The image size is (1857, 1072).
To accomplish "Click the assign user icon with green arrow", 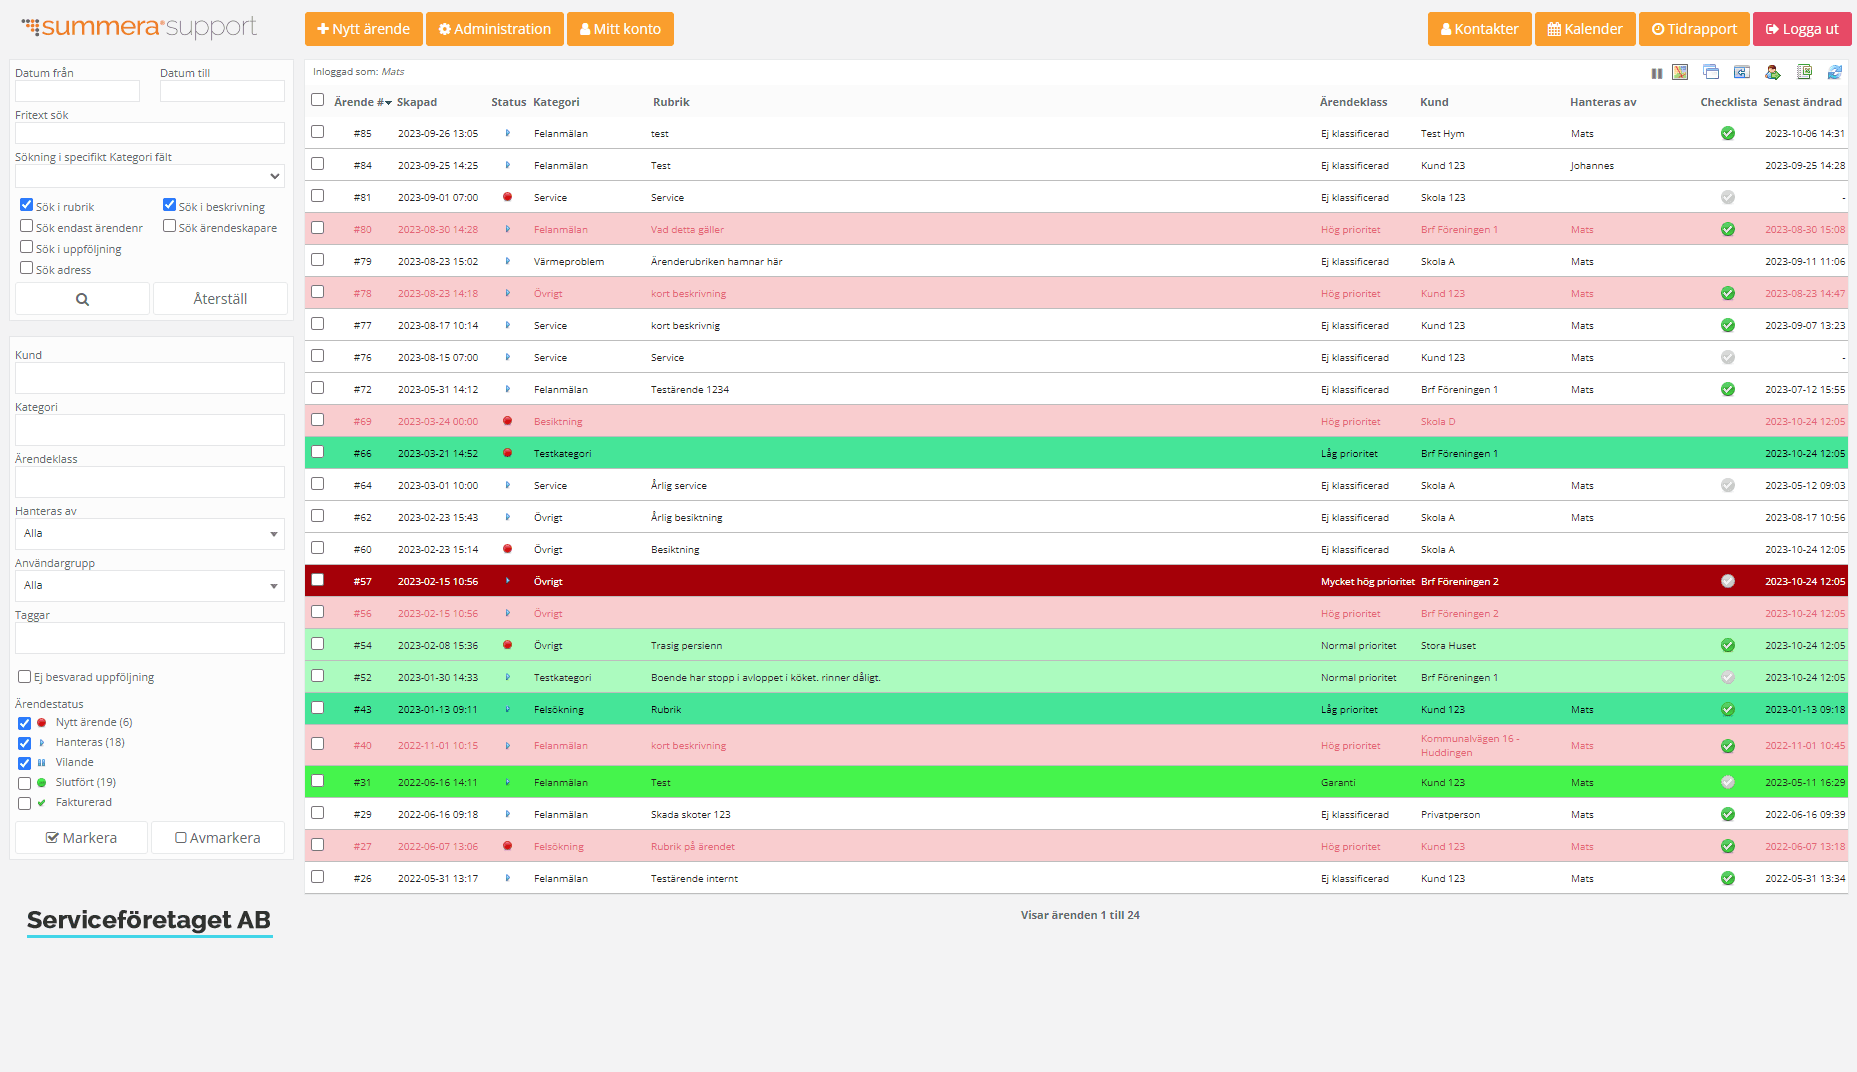I will click(1773, 72).
